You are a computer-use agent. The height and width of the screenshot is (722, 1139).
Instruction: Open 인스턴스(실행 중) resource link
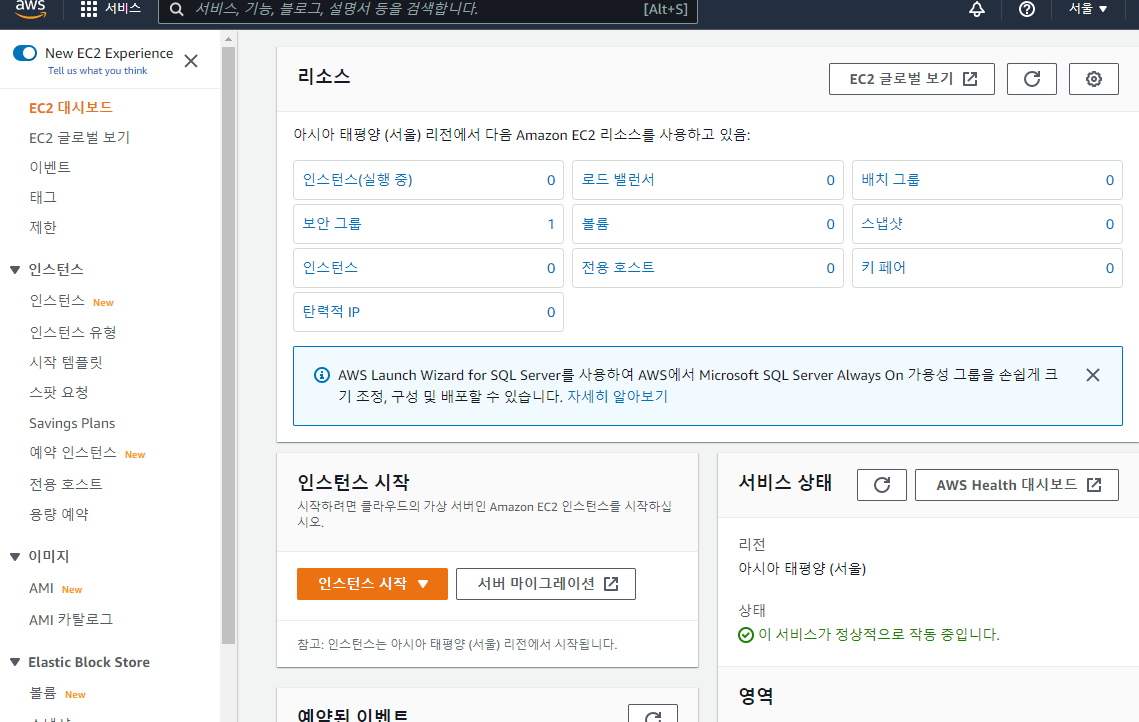click(x=357, y=179)
